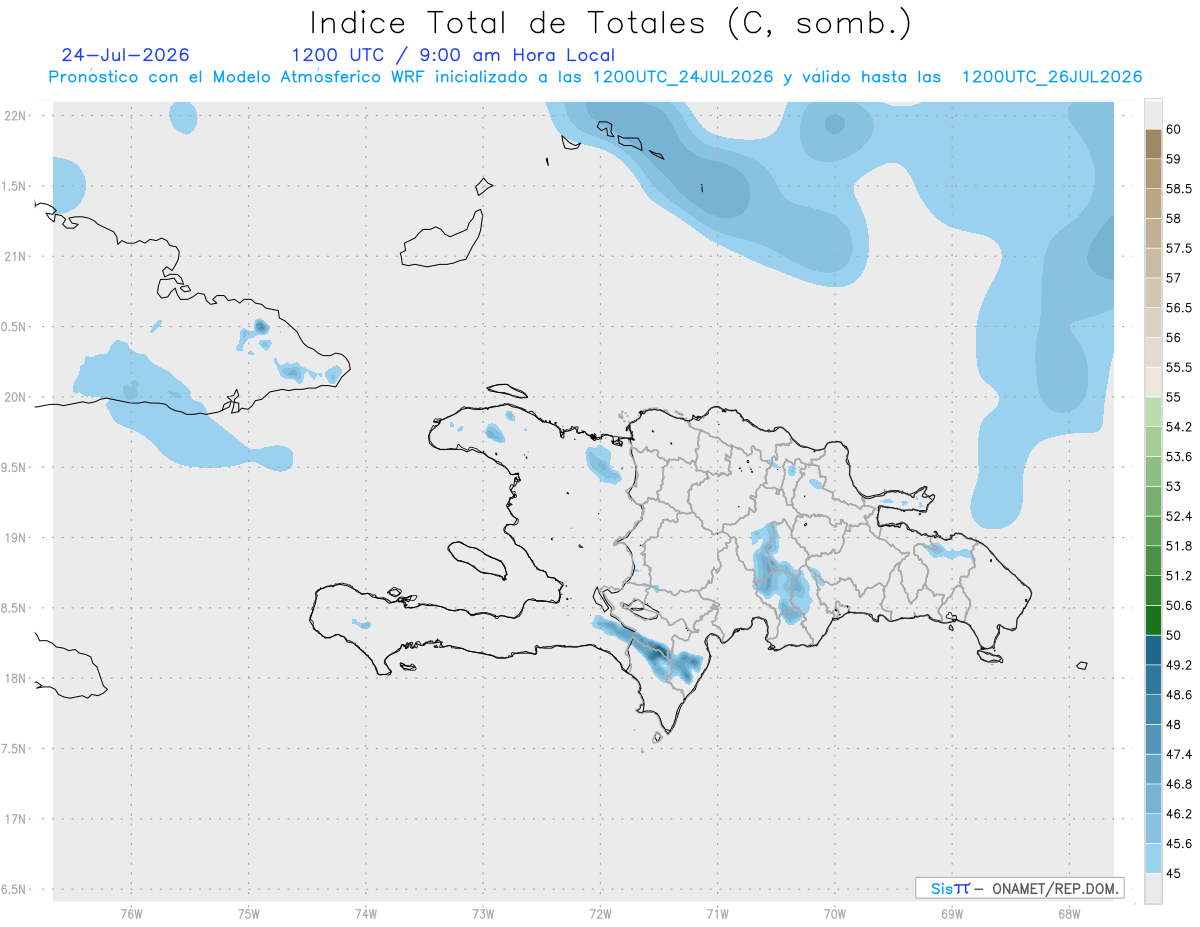Pick the dark blue swatch between 49.2 and 50

(x=1153, y=651)
